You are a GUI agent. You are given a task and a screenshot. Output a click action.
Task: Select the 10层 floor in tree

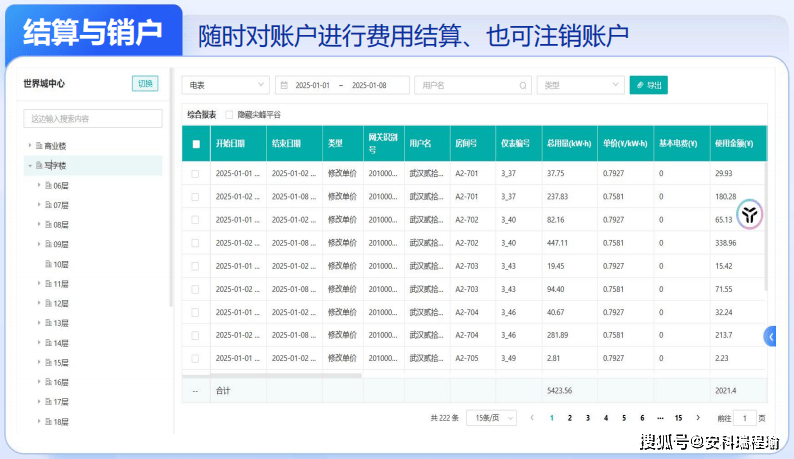click(61, 264)
